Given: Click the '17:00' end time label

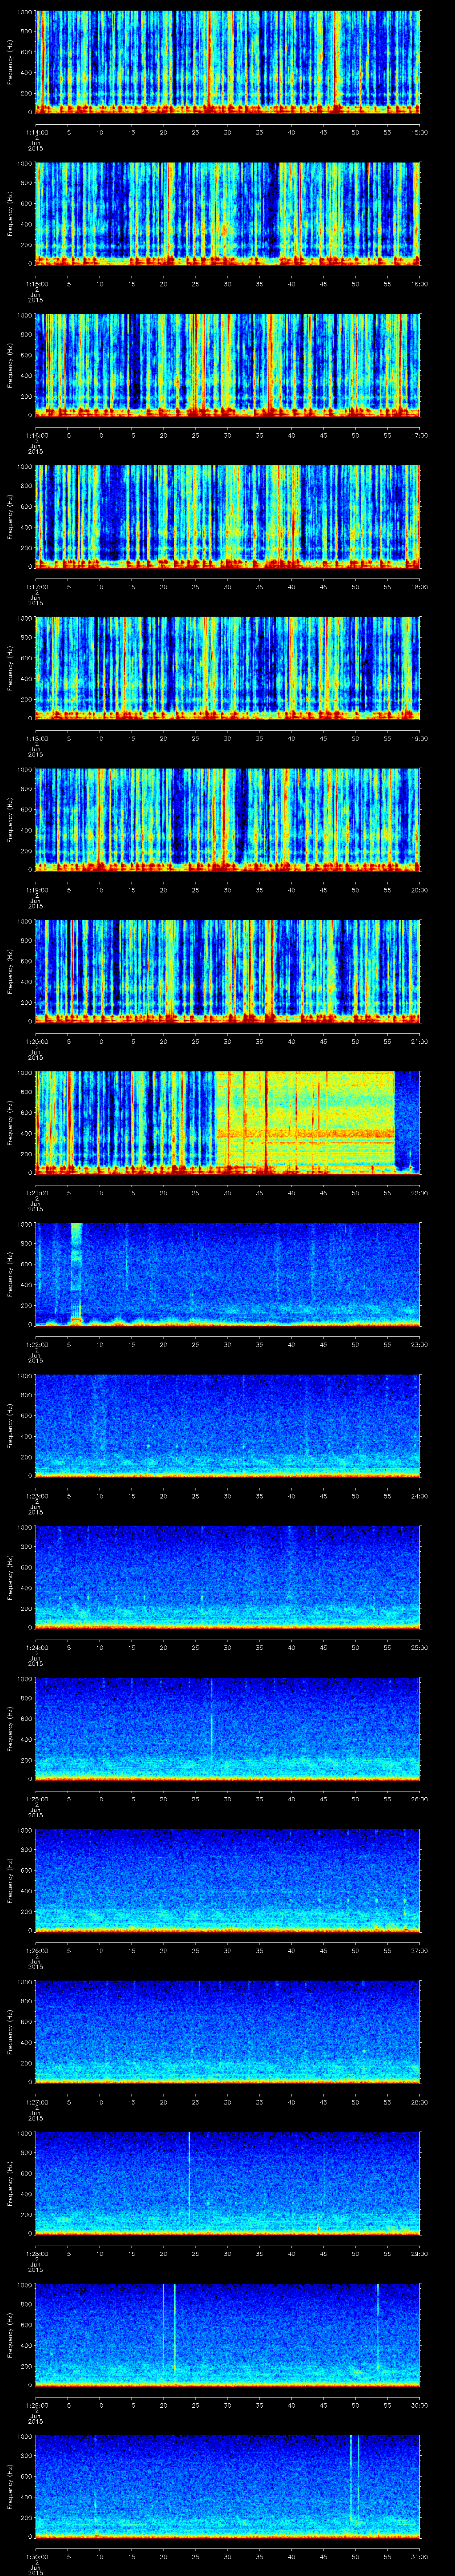Looking at the screenshot, I should [x=419, y=435].
